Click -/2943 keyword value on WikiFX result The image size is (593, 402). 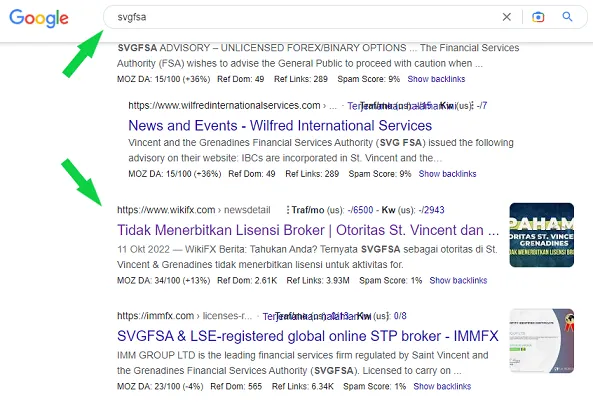point(431,210)
